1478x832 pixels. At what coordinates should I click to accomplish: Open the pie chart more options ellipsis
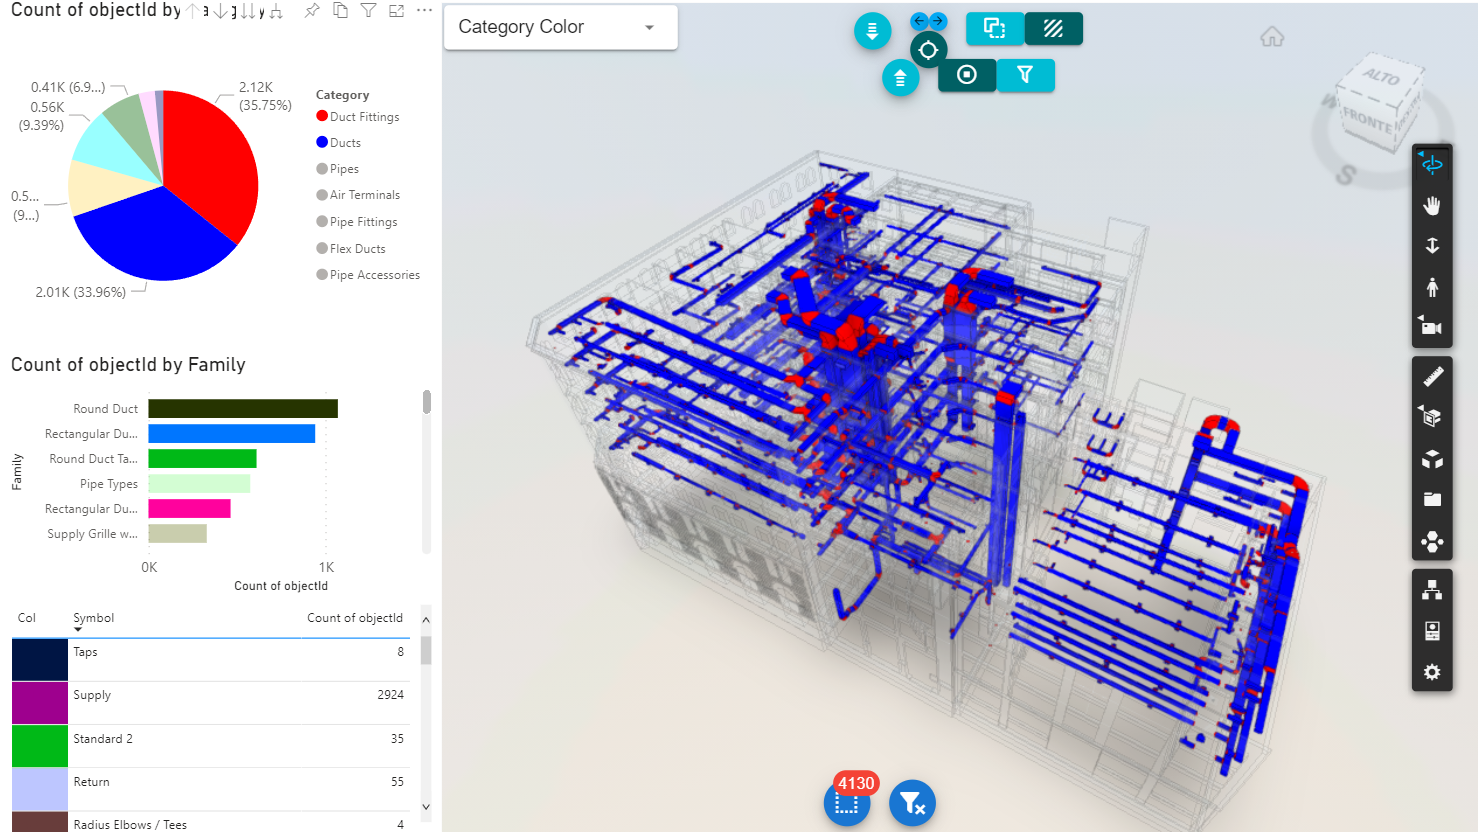coord(424,10)
